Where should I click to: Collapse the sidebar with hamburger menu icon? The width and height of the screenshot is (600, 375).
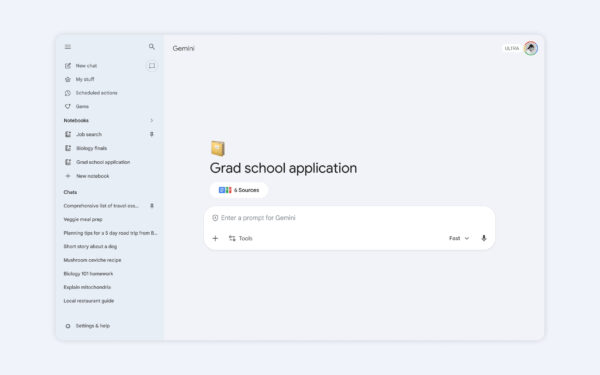(x=68, y=47)
